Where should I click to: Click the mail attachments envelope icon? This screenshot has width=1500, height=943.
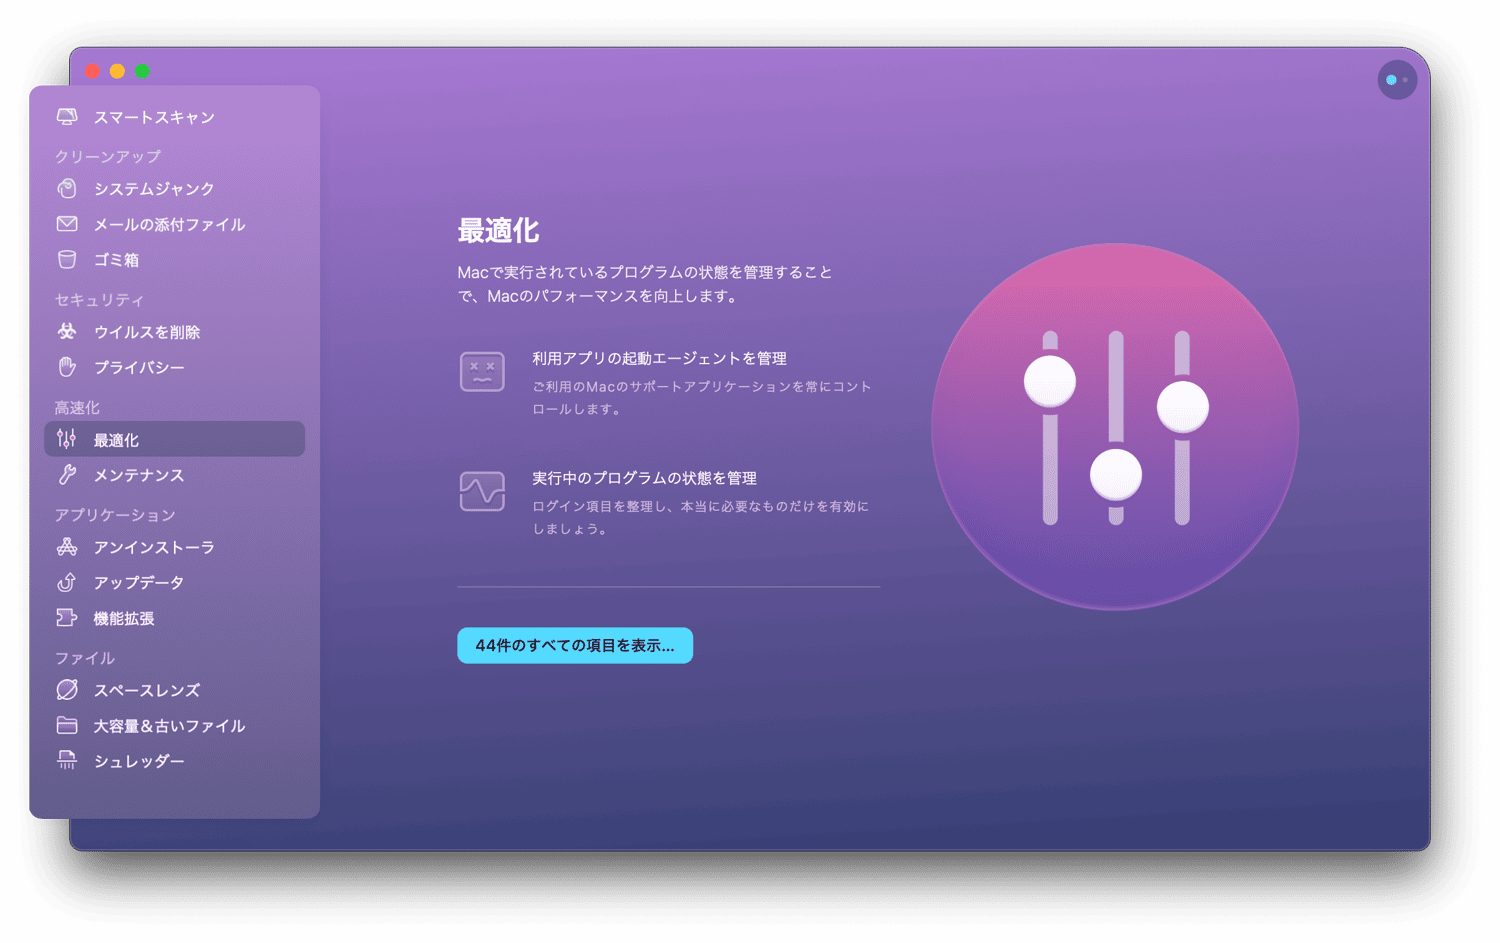tap(67, 224)
